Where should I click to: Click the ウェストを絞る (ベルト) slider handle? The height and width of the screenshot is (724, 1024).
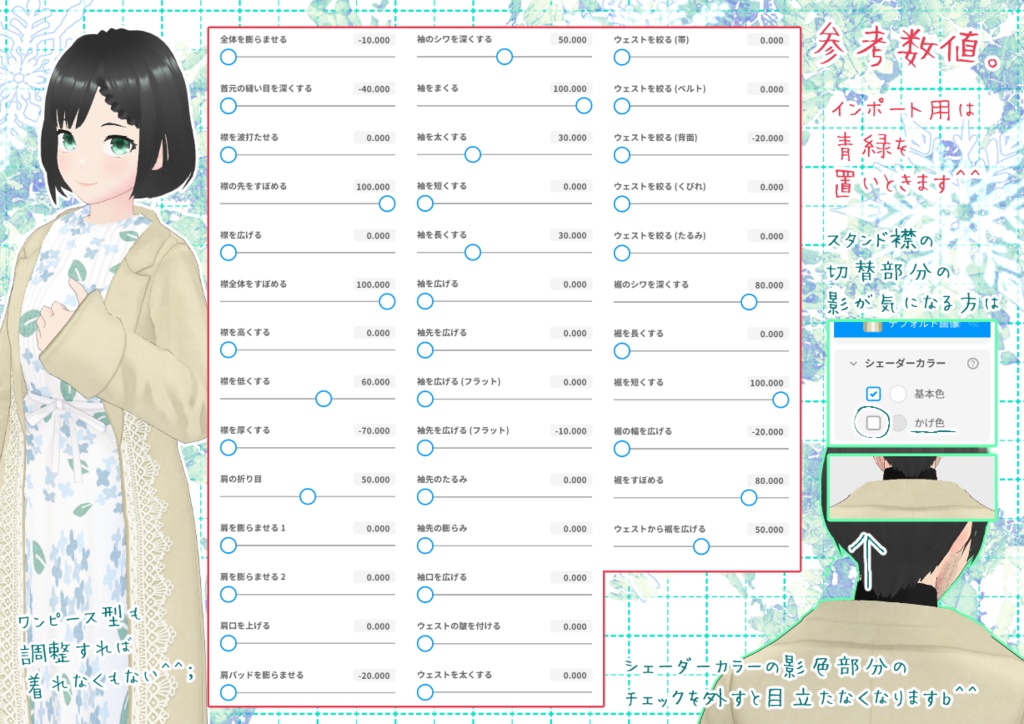point(622,106)
